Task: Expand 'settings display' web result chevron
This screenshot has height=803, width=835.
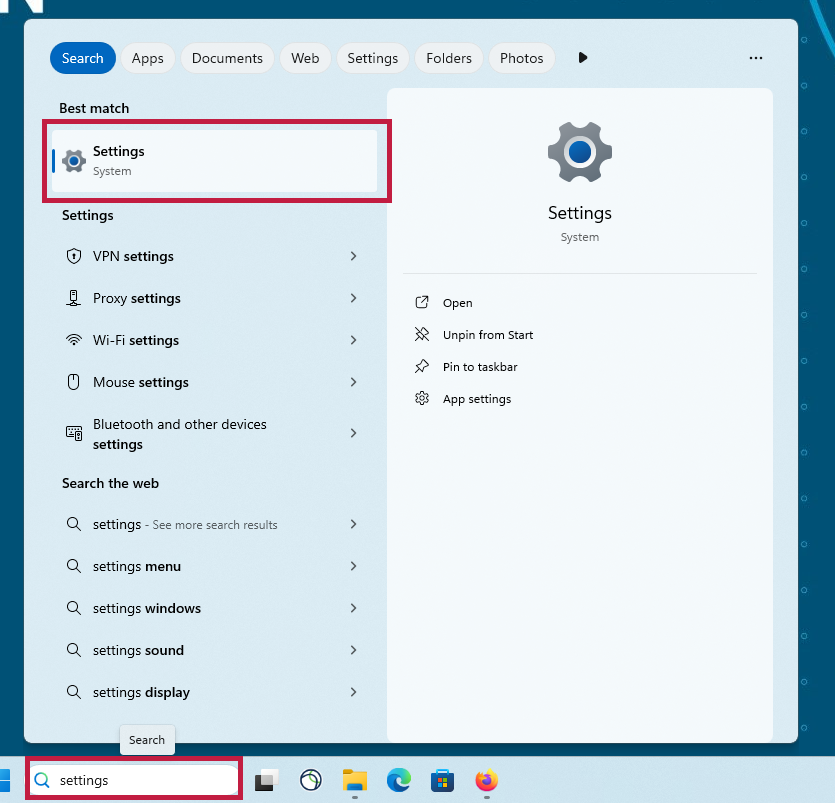Action: click(x=353, y=692)
